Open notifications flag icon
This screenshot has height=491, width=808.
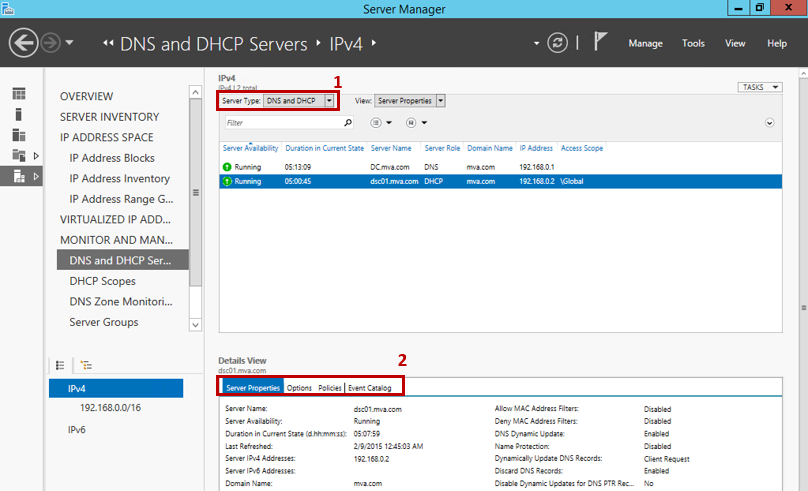click(599, 41)
